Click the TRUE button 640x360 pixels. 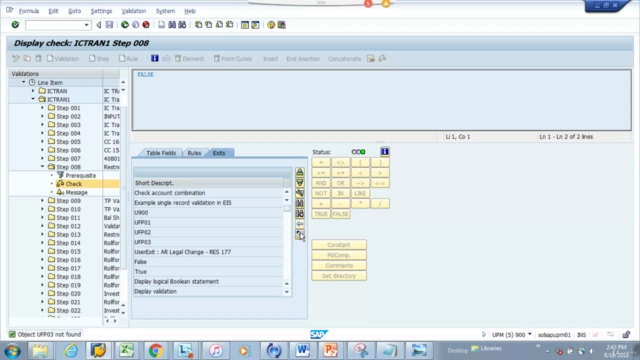click(x=321, y=214)
